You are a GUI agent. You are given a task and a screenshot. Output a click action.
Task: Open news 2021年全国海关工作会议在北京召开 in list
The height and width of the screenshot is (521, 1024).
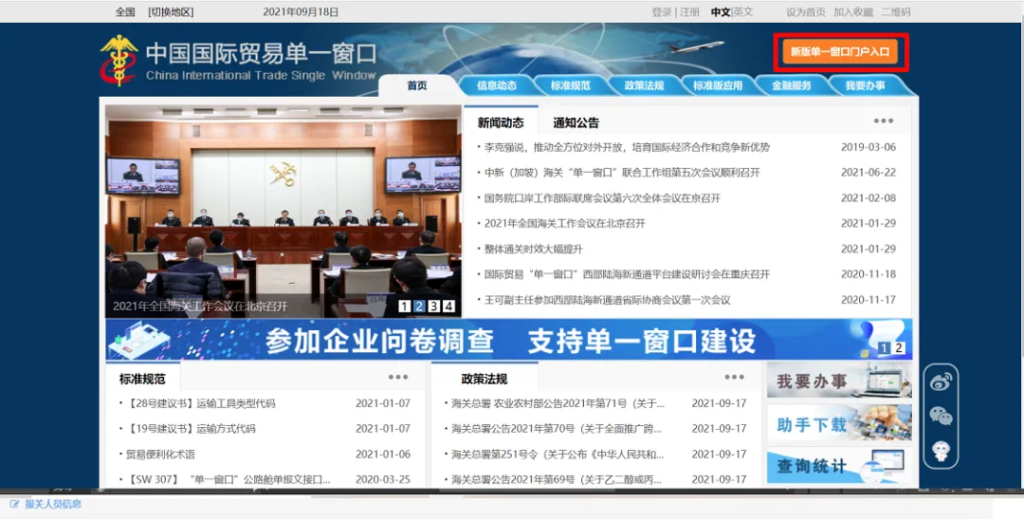point(564,224)
